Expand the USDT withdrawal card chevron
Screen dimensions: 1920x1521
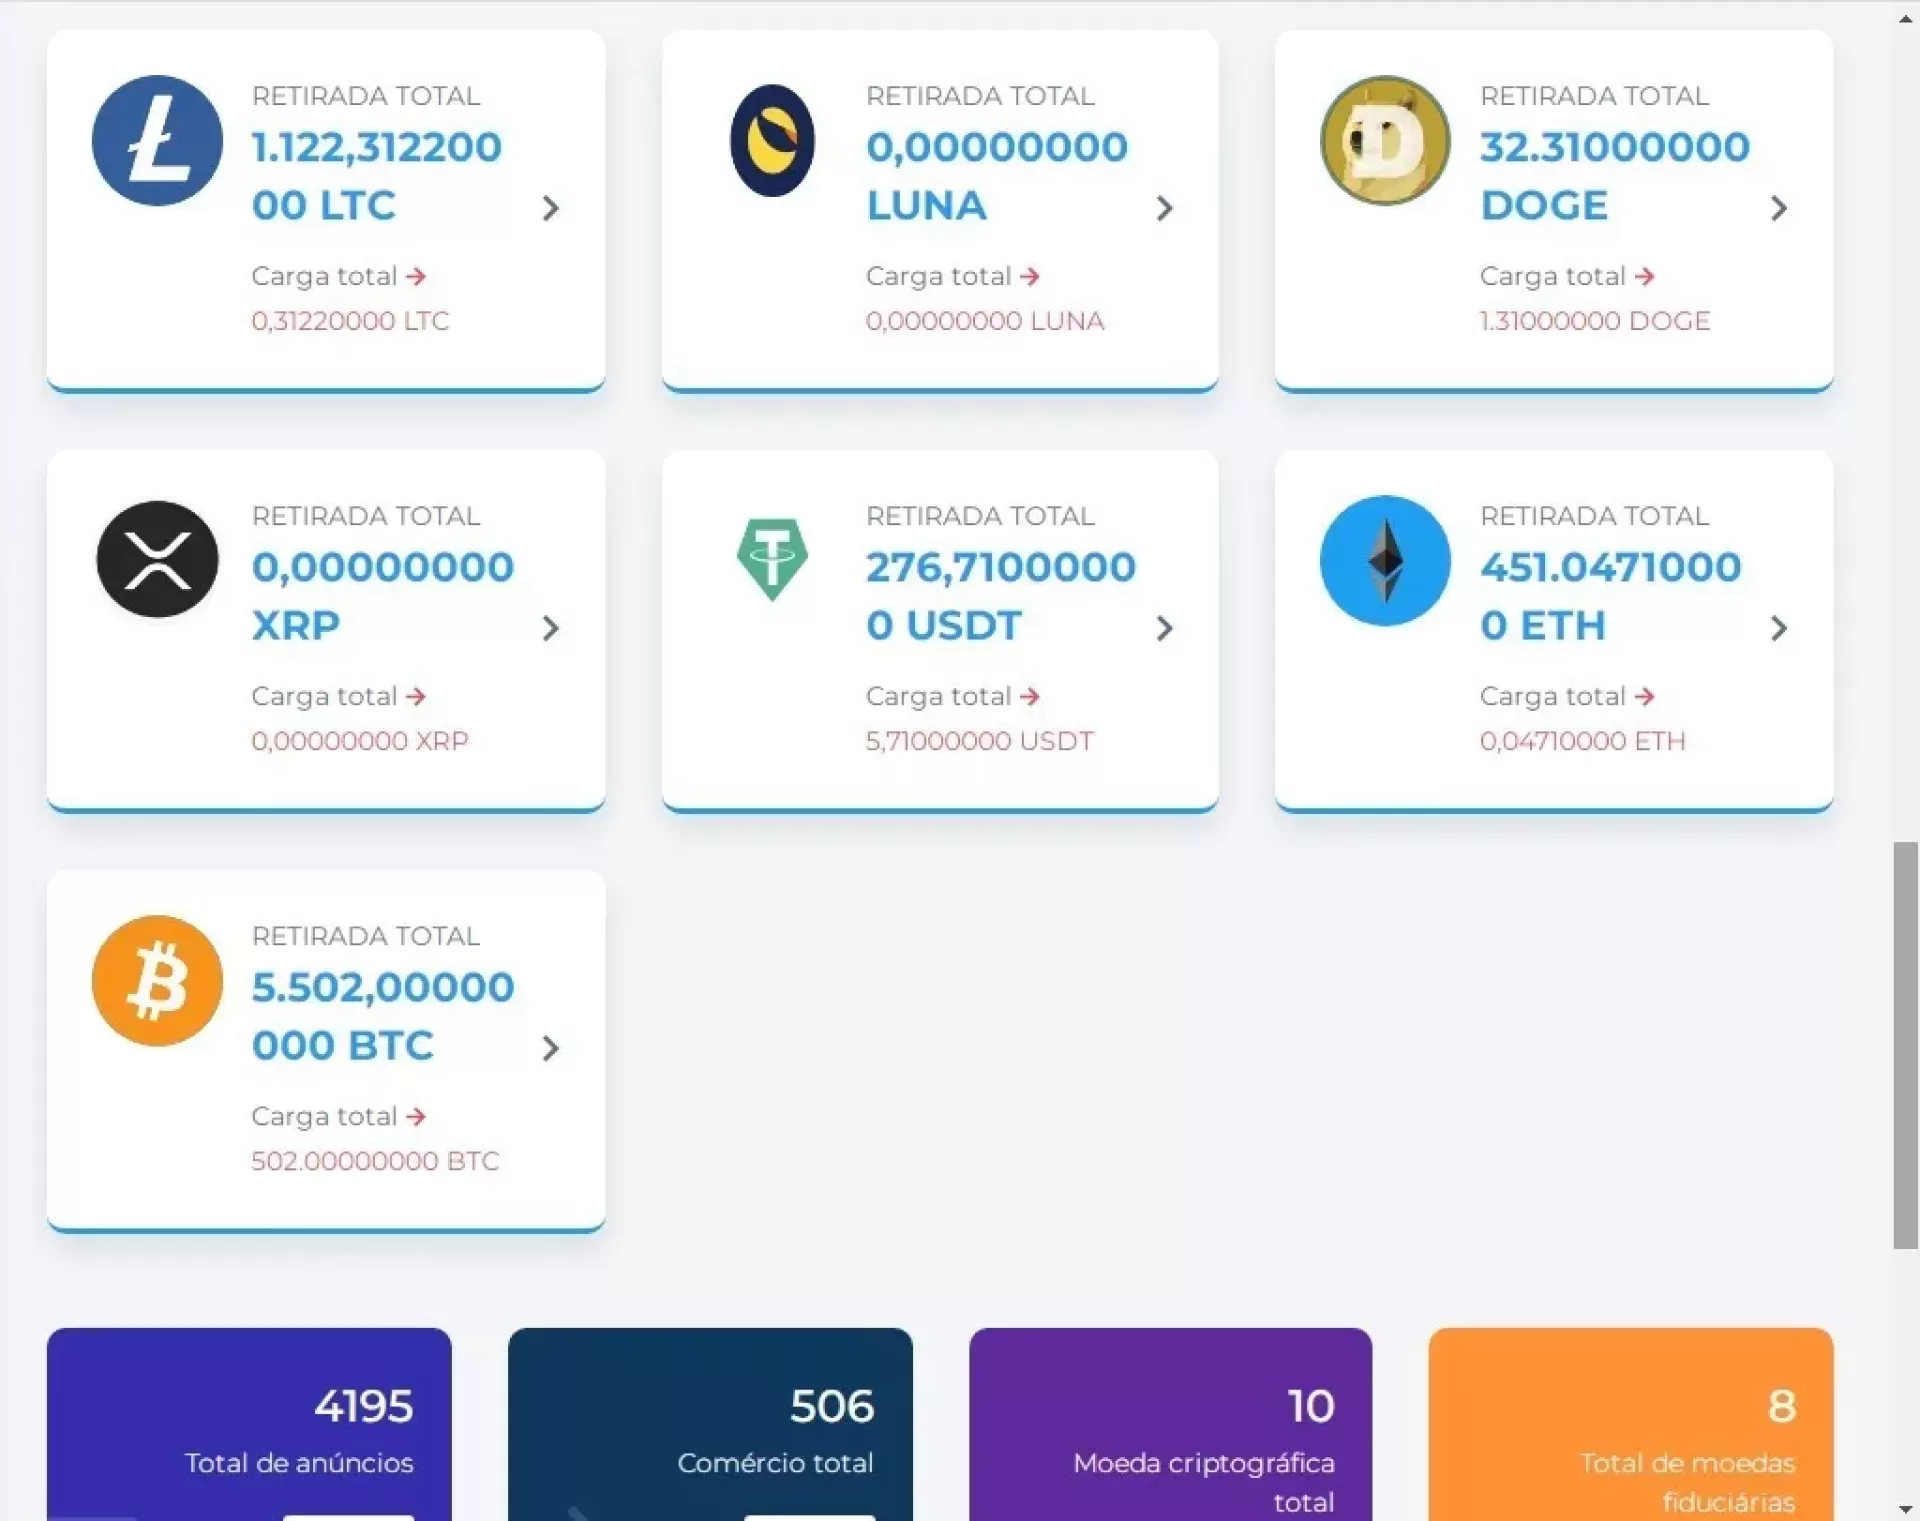pyautogui.click(x=1164, y=628)
